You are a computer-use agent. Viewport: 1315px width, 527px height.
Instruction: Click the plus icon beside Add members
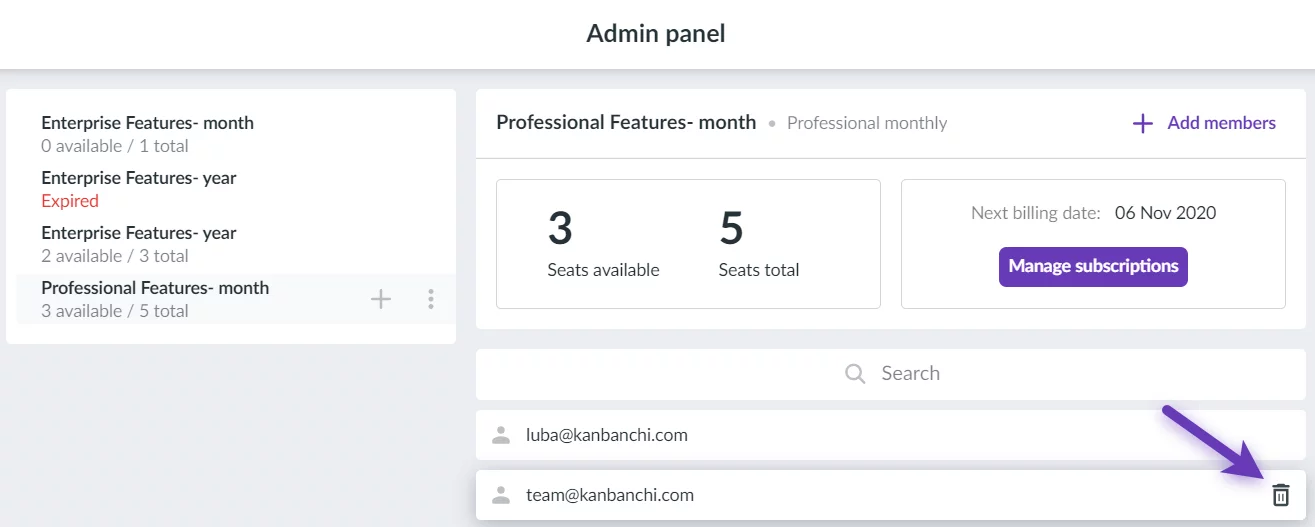1142,124
